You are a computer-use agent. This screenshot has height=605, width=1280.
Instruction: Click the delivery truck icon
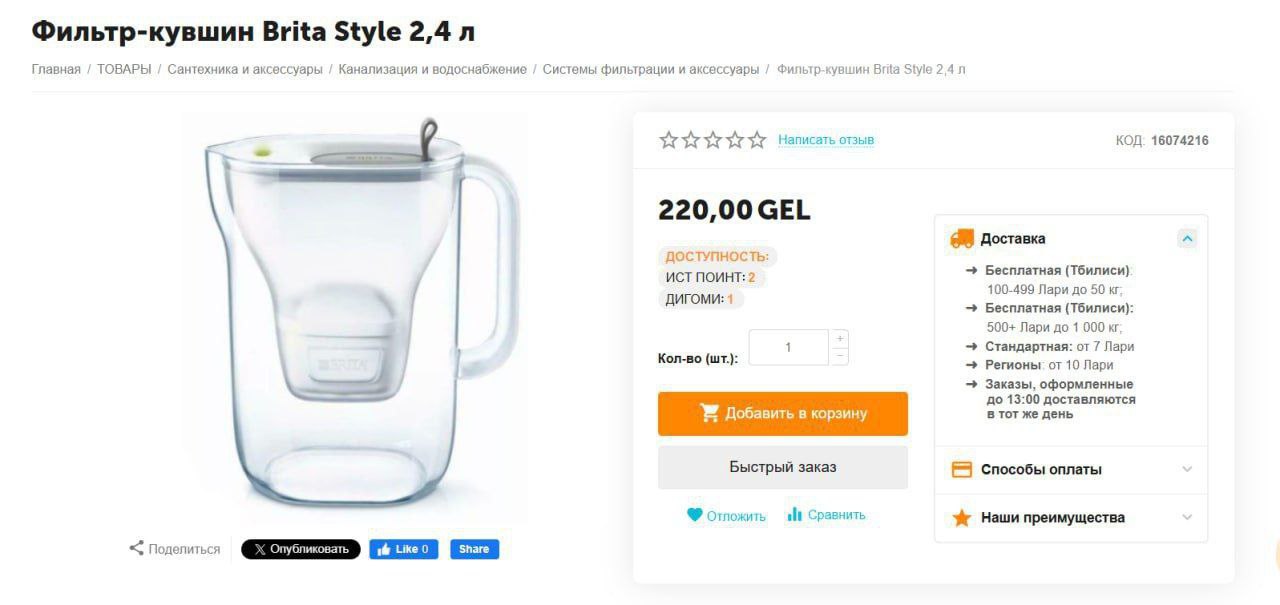962,238
